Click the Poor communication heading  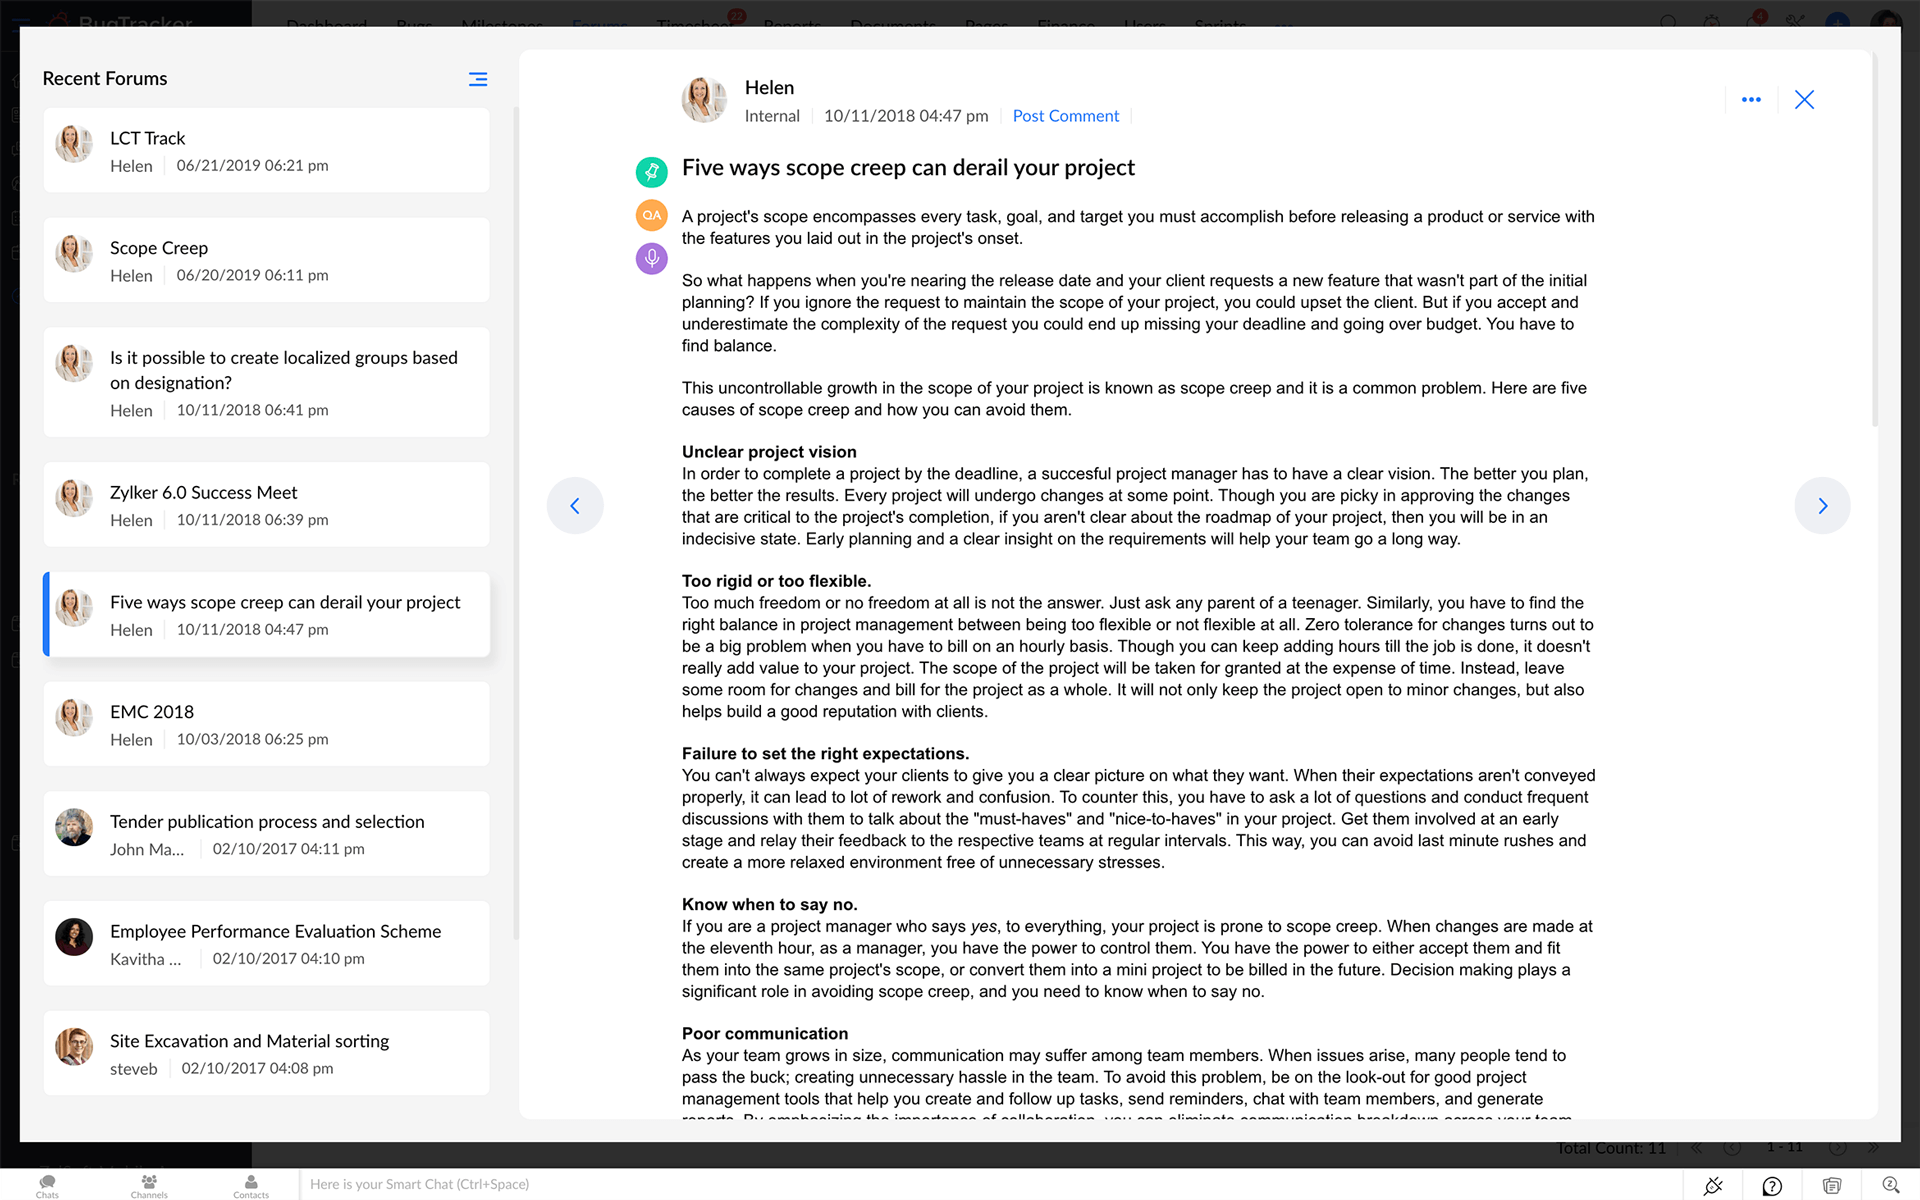point(765,1034)
